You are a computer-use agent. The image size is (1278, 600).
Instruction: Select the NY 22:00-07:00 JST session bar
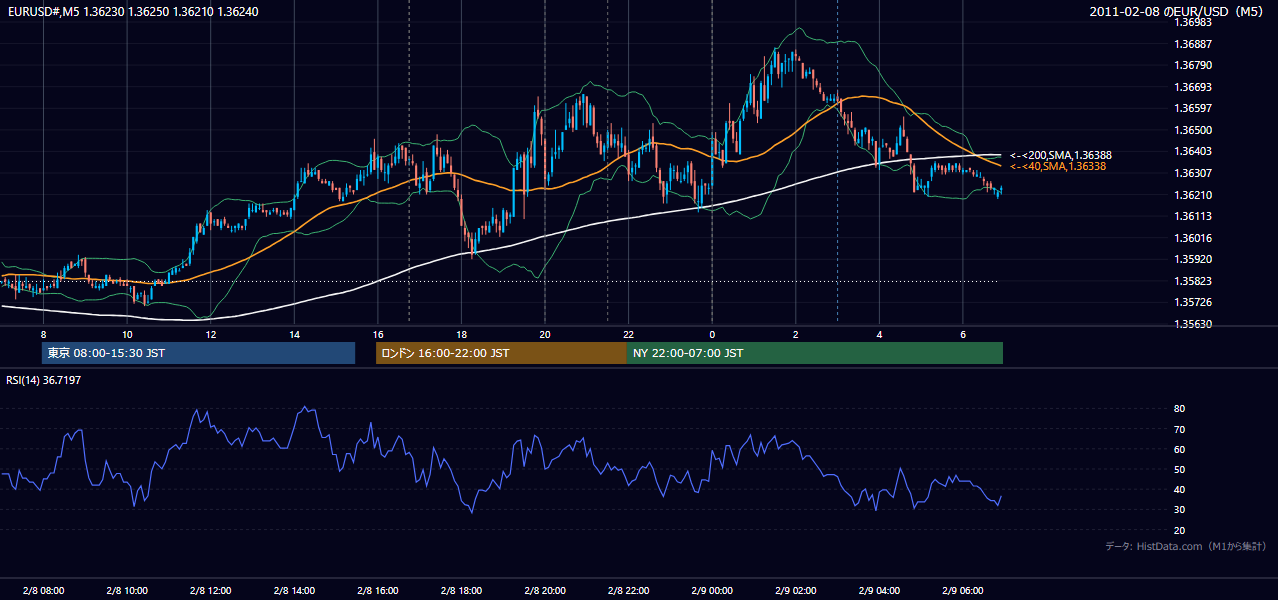point(814,353)
